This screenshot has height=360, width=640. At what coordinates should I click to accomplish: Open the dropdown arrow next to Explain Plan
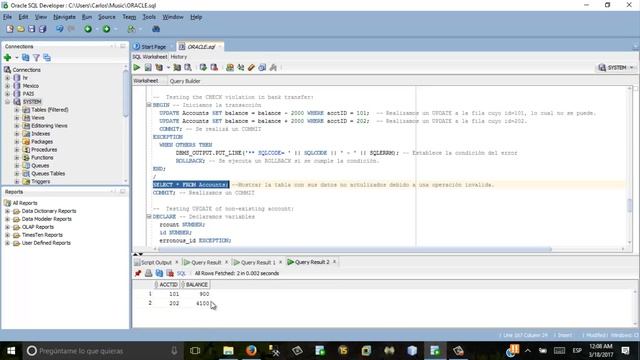[x=168, y=68]
